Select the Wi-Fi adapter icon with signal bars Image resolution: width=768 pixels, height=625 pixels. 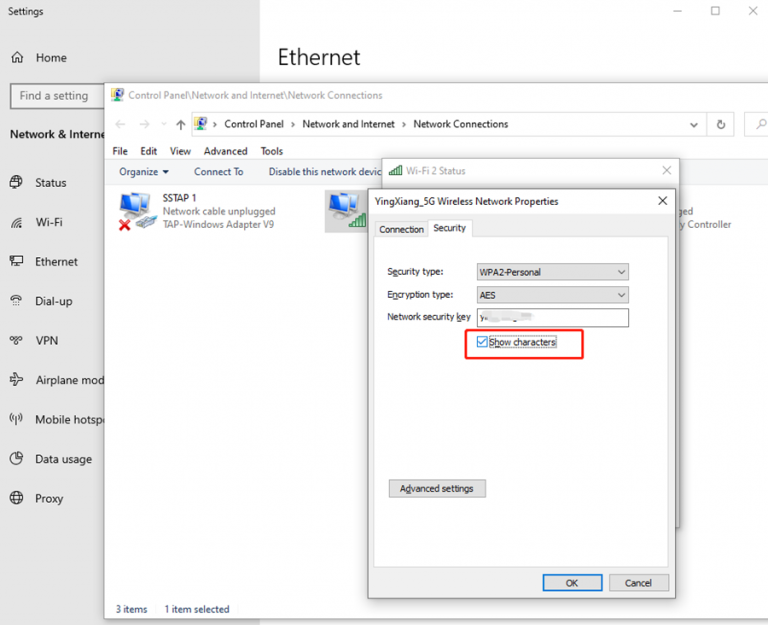point(347,211)
